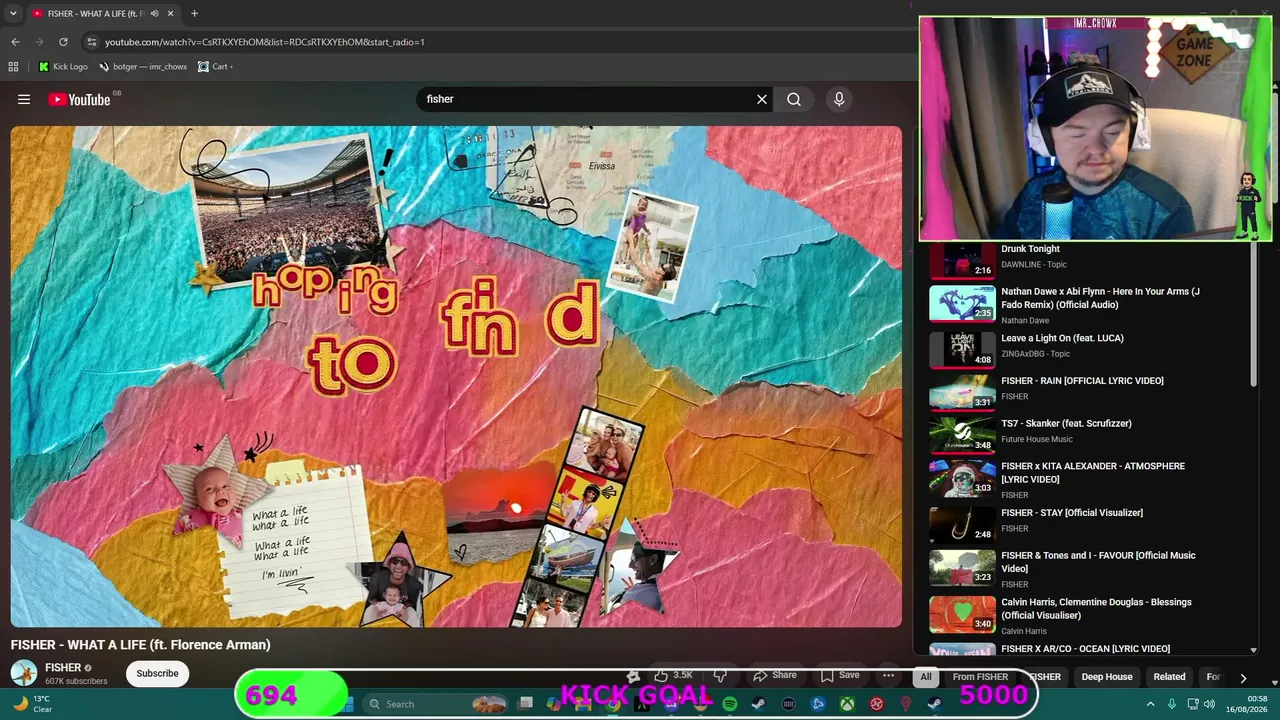The width and height of the screenshot is (1280, 720).
Task: Click the title TS7 - Skanker (feat. Scrufizzer)
Action: tap(1066, 423)
